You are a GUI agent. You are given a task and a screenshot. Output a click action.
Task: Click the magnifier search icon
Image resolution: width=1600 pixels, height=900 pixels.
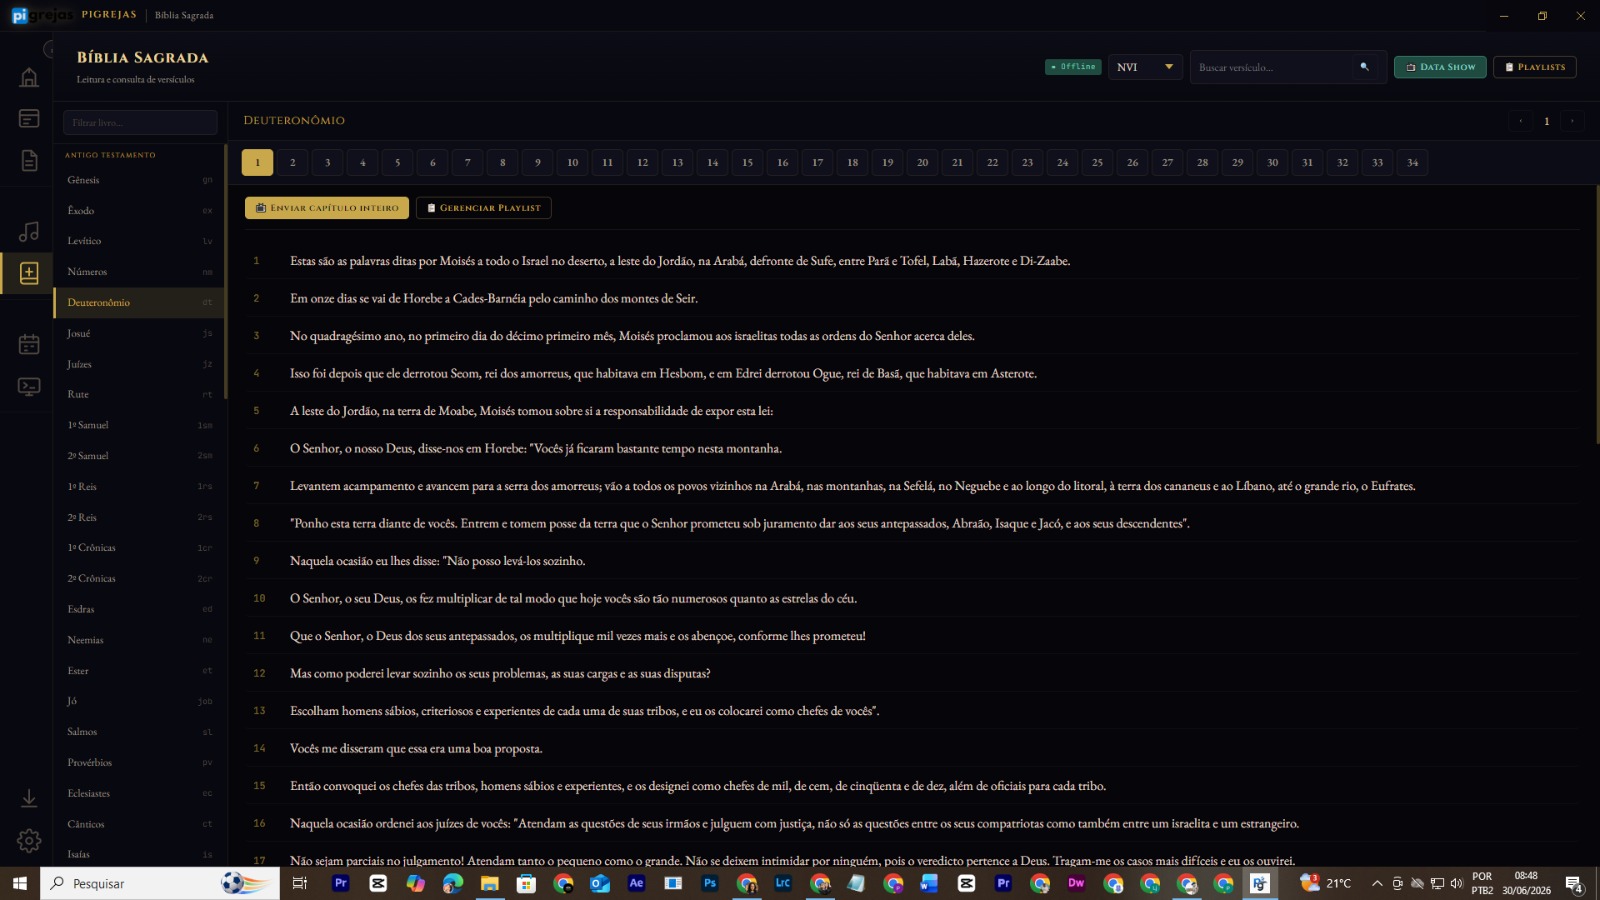coord(1364,67)
